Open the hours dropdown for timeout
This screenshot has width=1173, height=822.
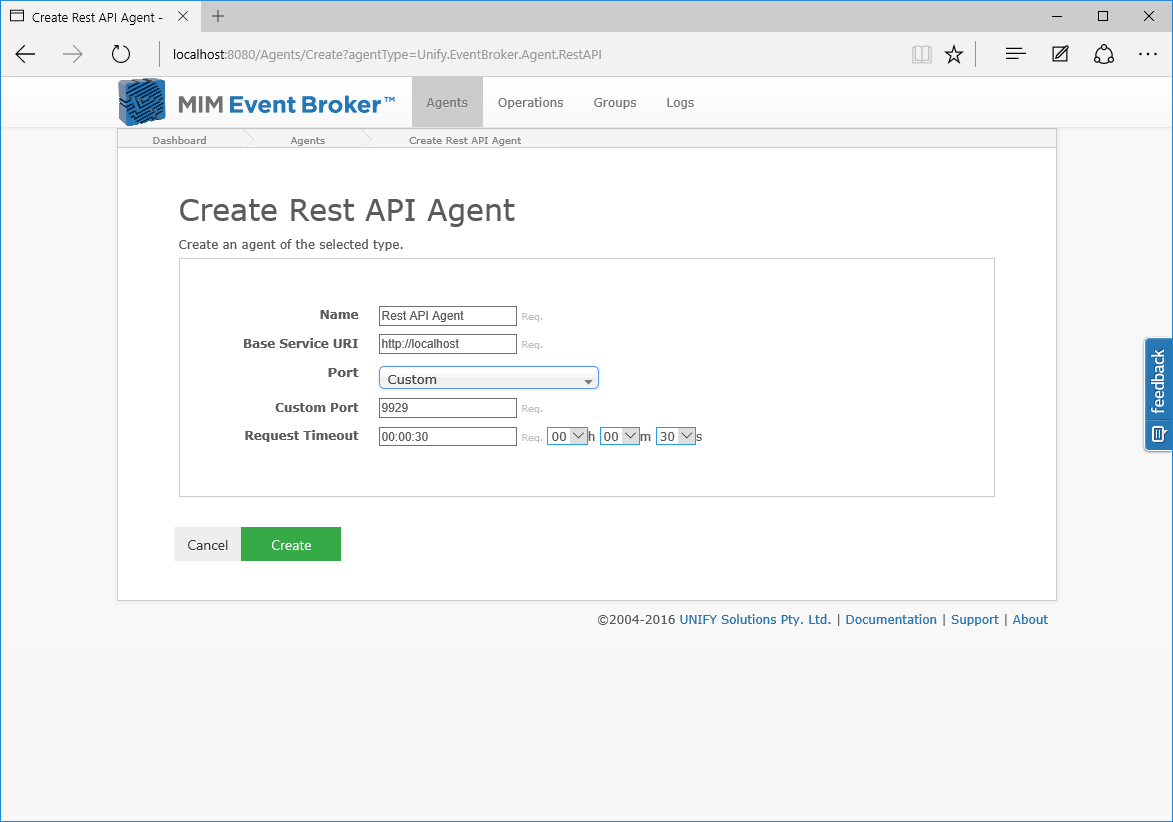[x=567, y=436]
